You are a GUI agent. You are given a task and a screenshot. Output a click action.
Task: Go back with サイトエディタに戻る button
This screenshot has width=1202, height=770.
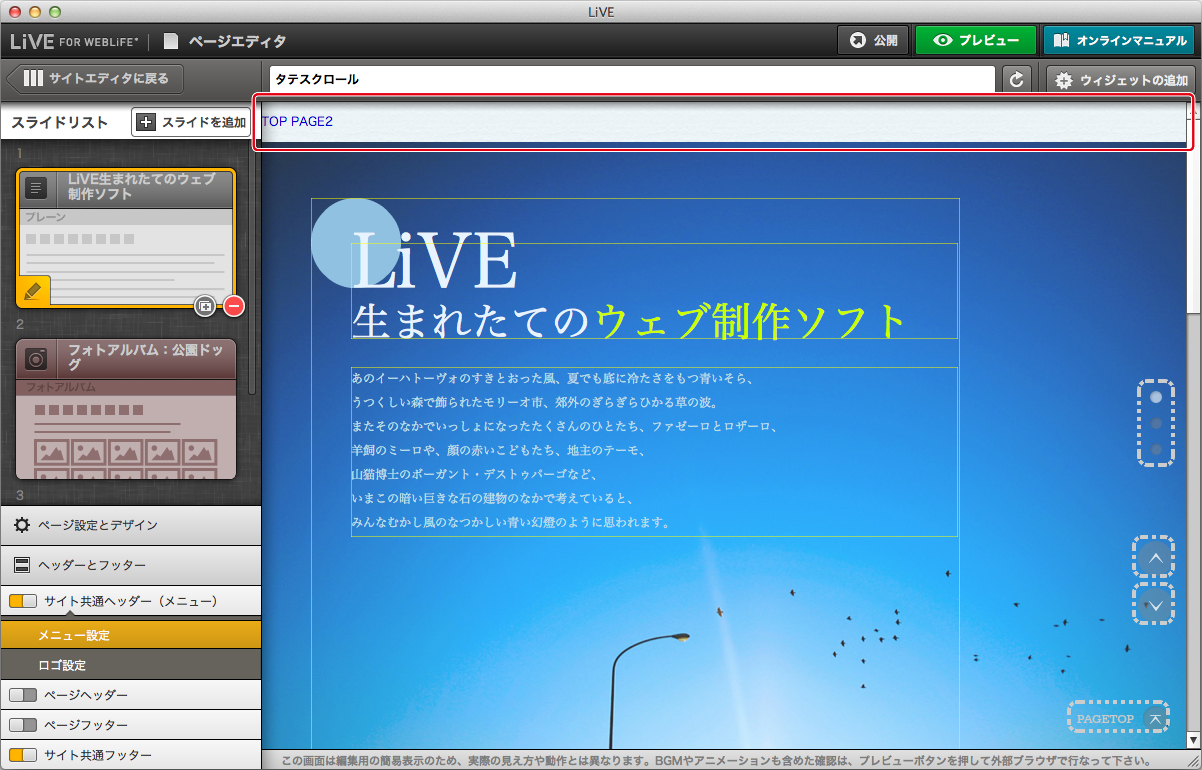pyautogui.click(x=93, y=78)
